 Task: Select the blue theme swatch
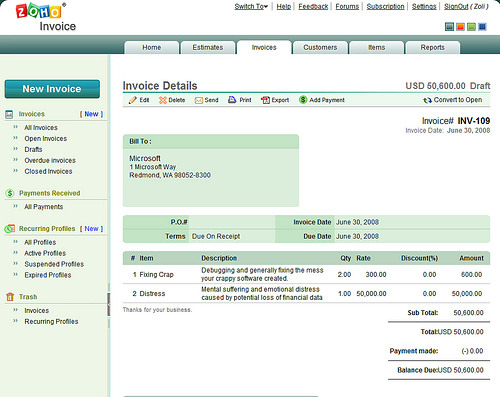[482, 27]
